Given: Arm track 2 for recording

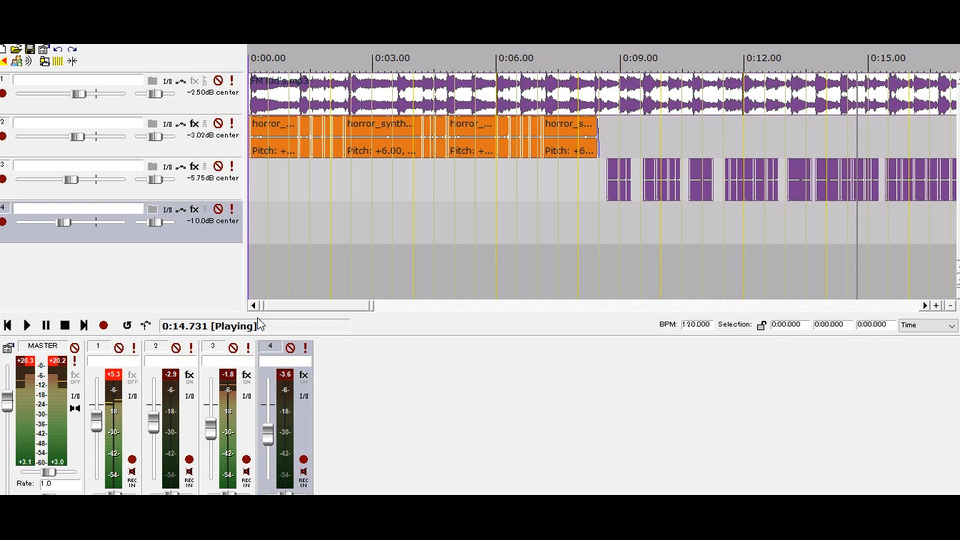Looking at the screenshot, I should coord(3,137).
